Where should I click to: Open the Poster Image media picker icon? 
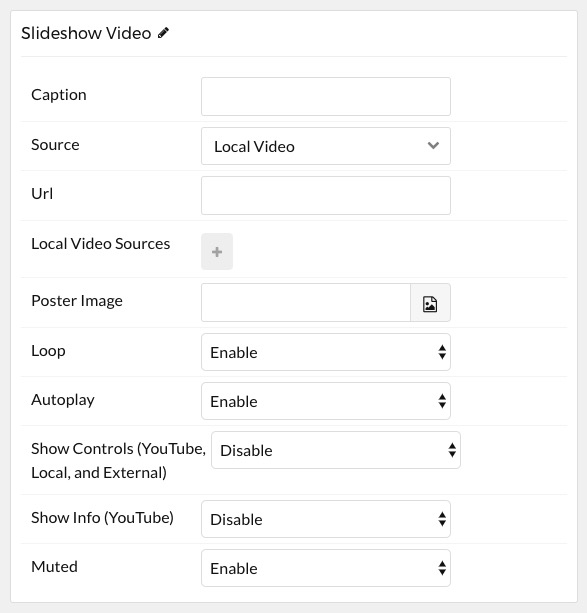(x=430, y=303)
